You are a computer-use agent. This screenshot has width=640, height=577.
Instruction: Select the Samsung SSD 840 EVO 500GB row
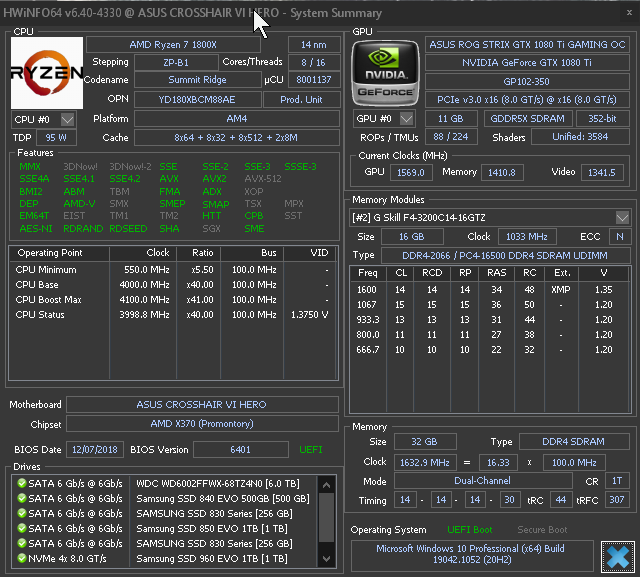pyautogui.click(x=165, y=499)
